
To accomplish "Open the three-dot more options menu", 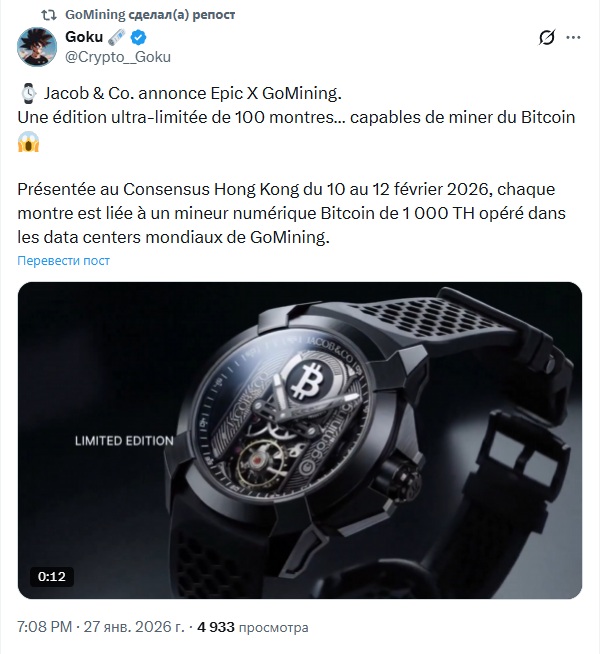I will point(573,38).
